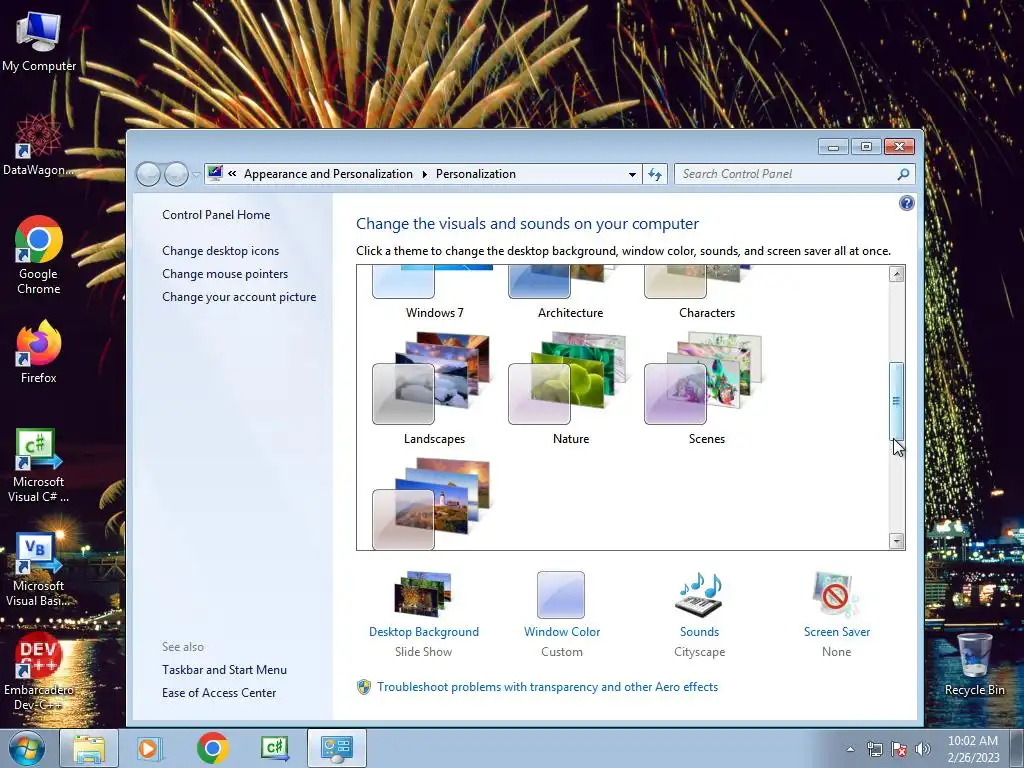Open Windows Media Player from taskbar

(149, 748)
